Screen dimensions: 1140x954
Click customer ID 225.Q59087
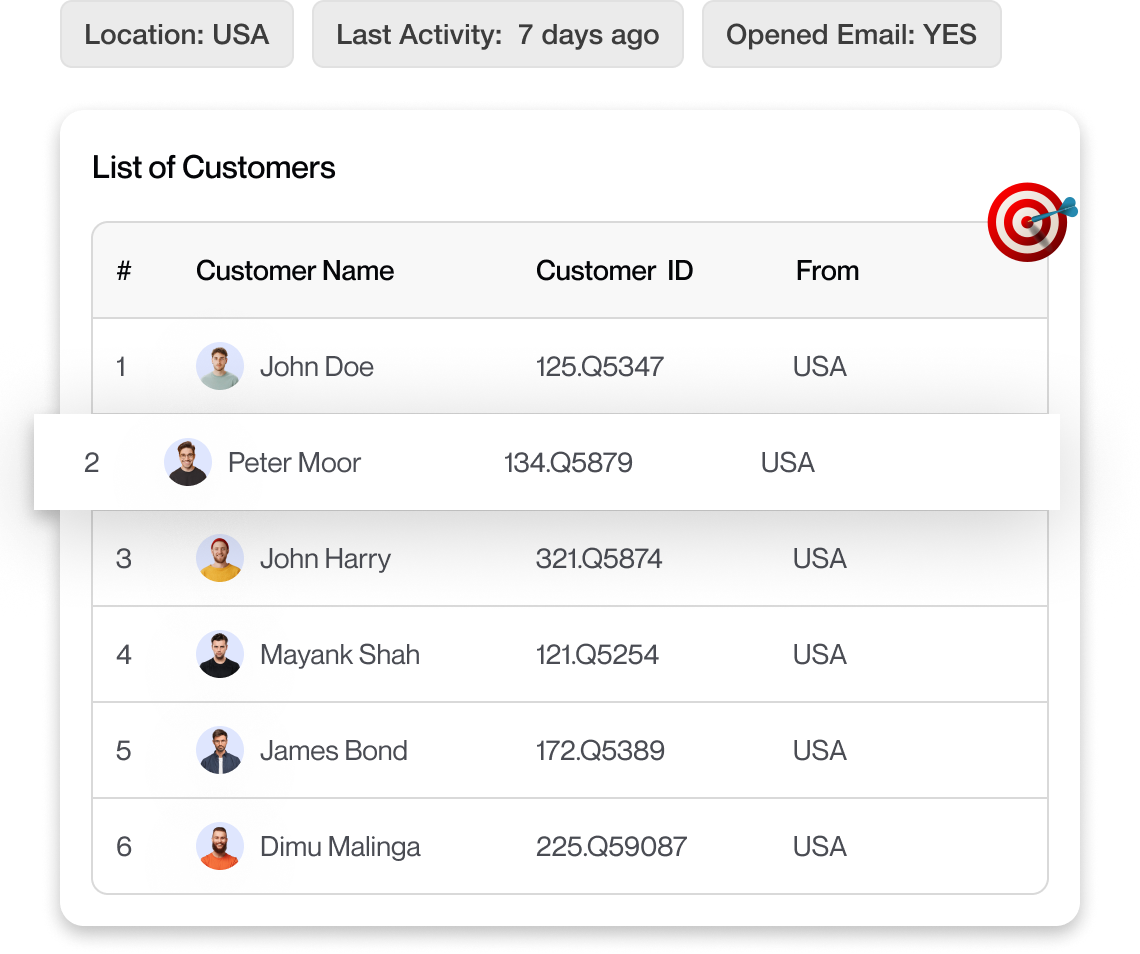pyautogui.click(x=611, y=847)
